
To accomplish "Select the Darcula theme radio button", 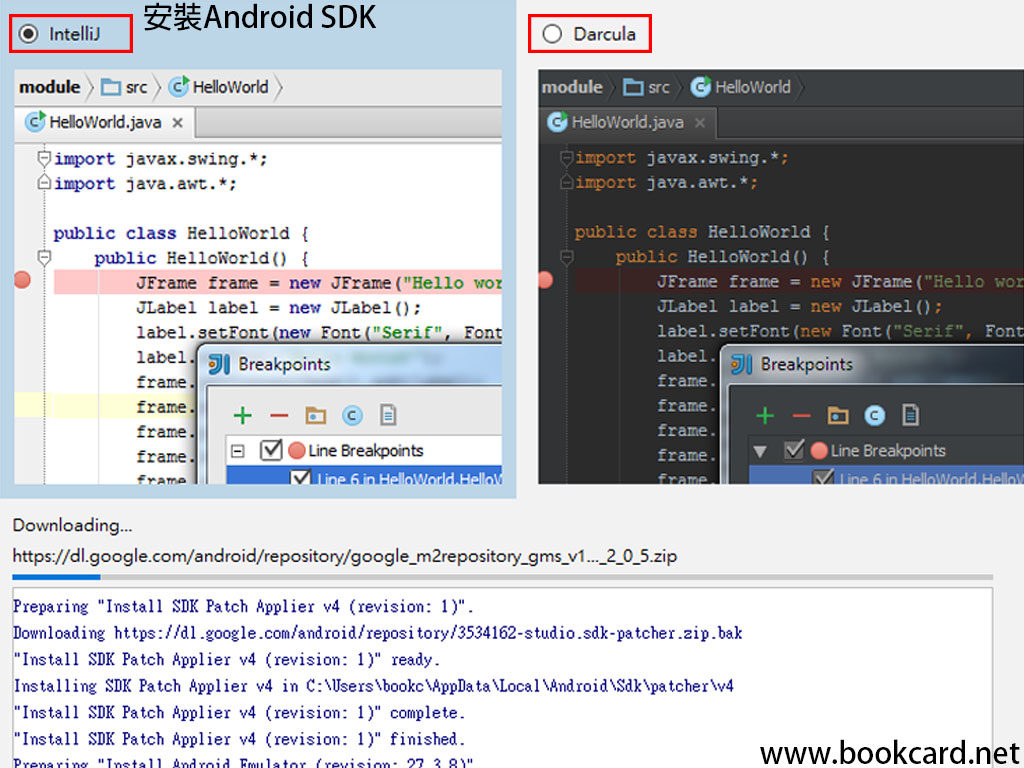I will pos(552,33).
